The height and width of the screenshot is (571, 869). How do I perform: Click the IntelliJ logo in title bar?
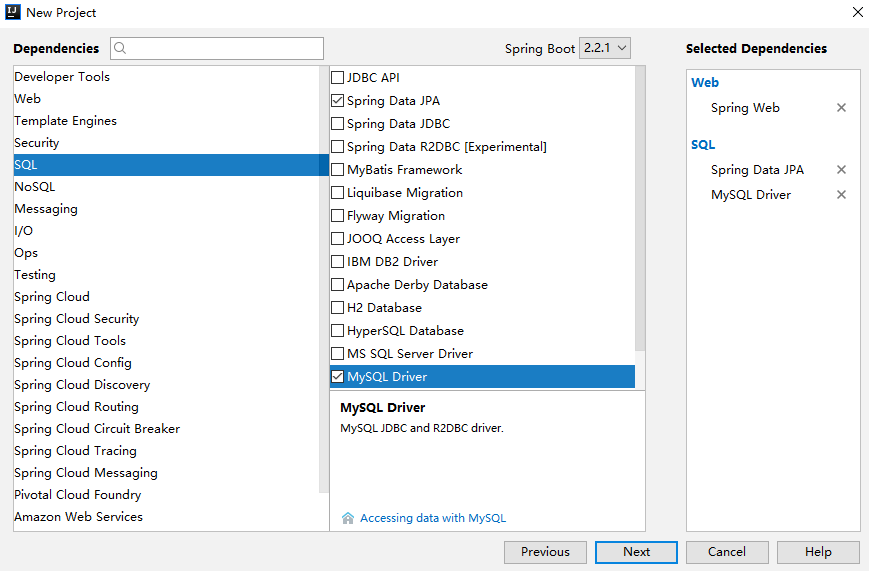click(12, 12)
